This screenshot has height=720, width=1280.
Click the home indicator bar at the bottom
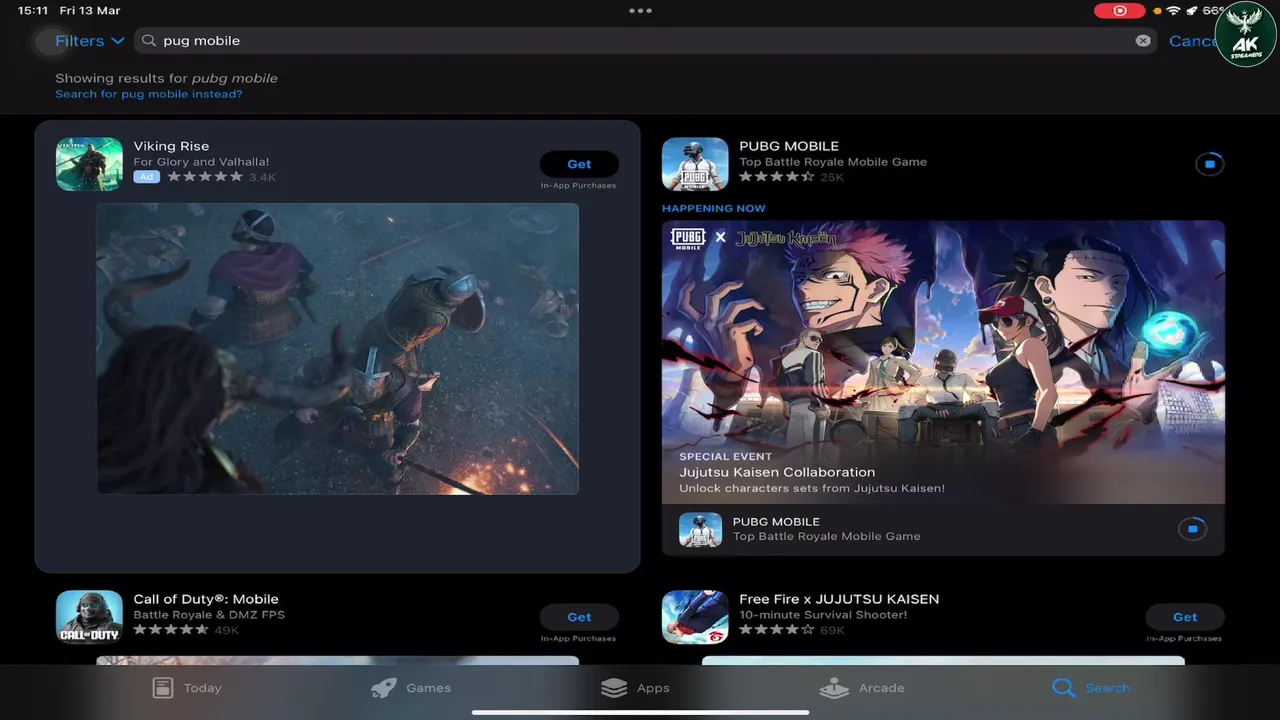(x=640, y=713)
